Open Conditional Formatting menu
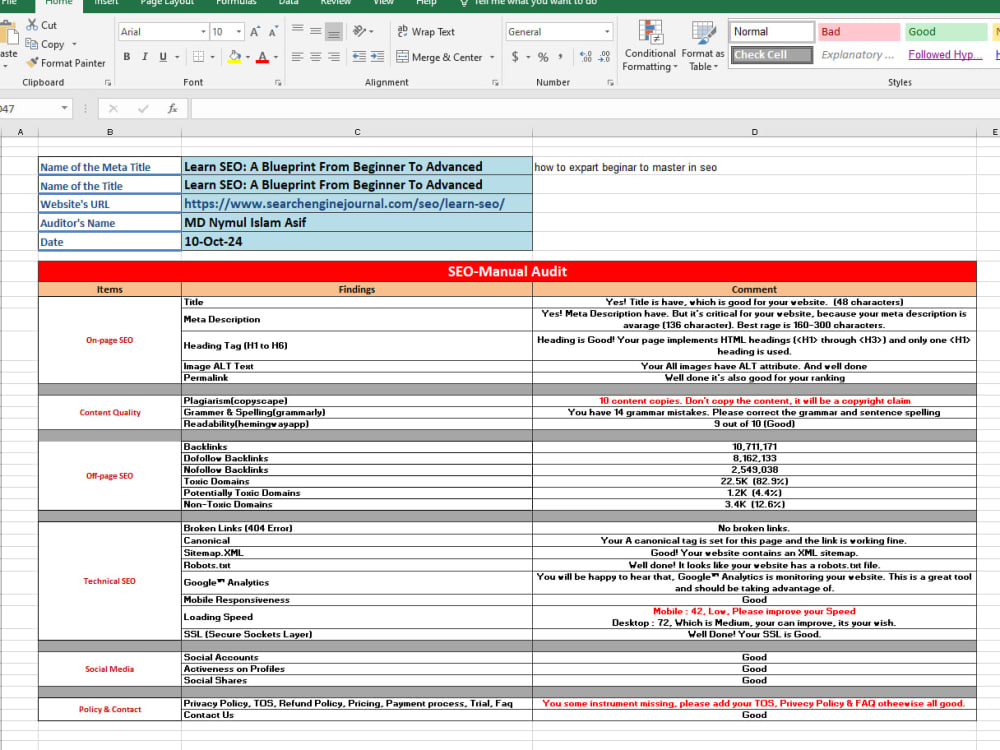Screen dimensions: 1000x750 click(650, 45)
